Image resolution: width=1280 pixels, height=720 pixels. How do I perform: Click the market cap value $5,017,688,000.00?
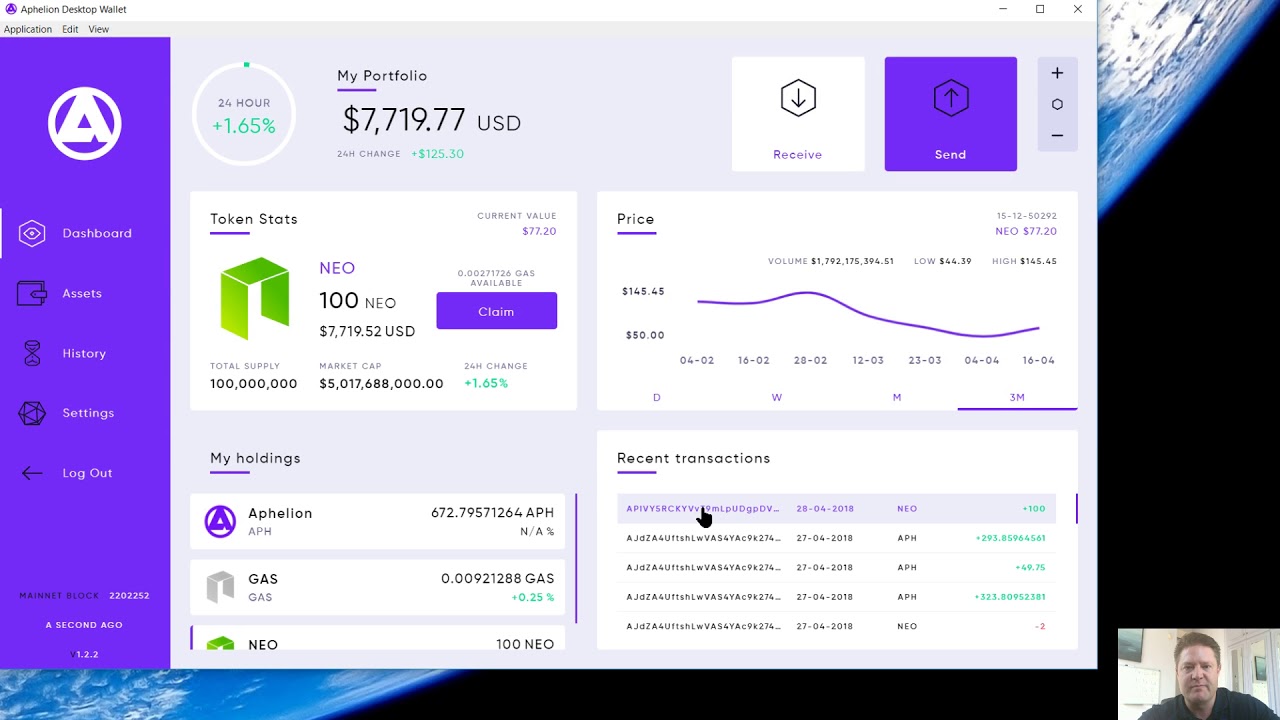tap(381, 383)
